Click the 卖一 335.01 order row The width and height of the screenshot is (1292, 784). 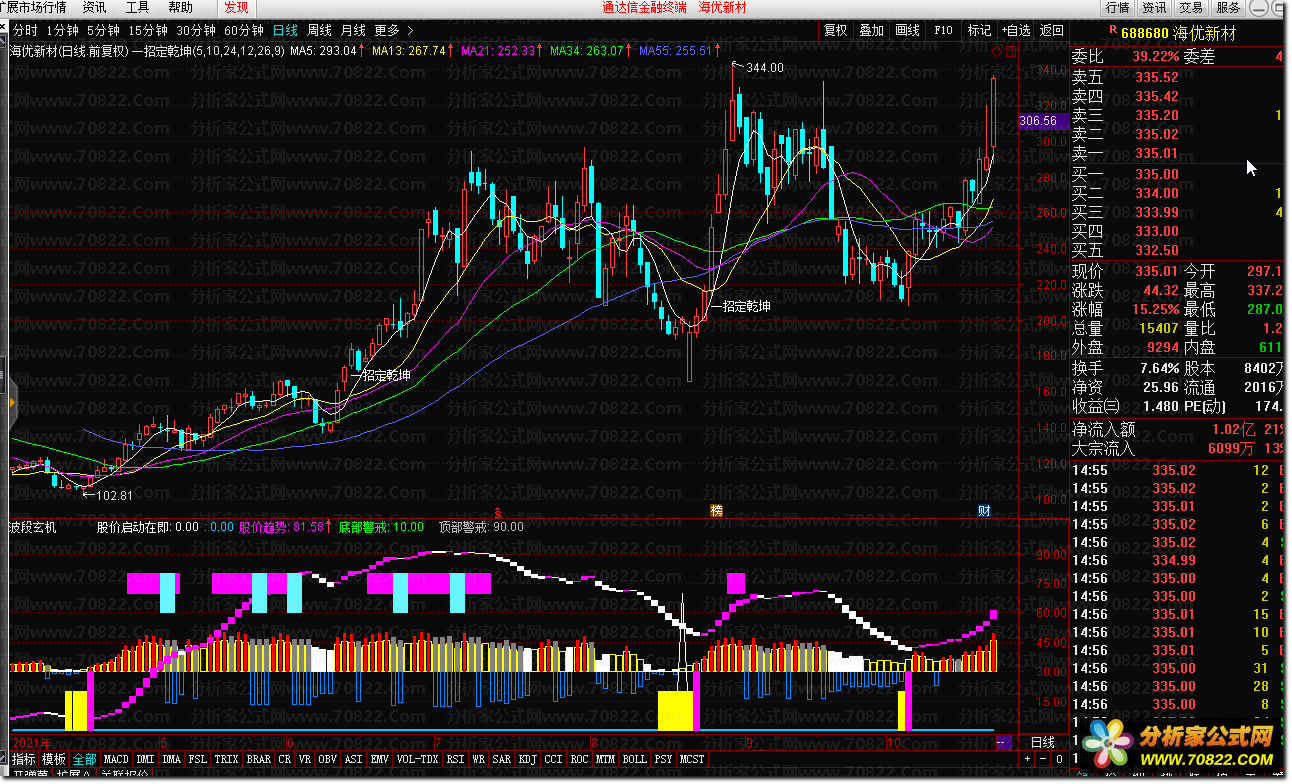pyautogui.click(x=1178, y=154)
